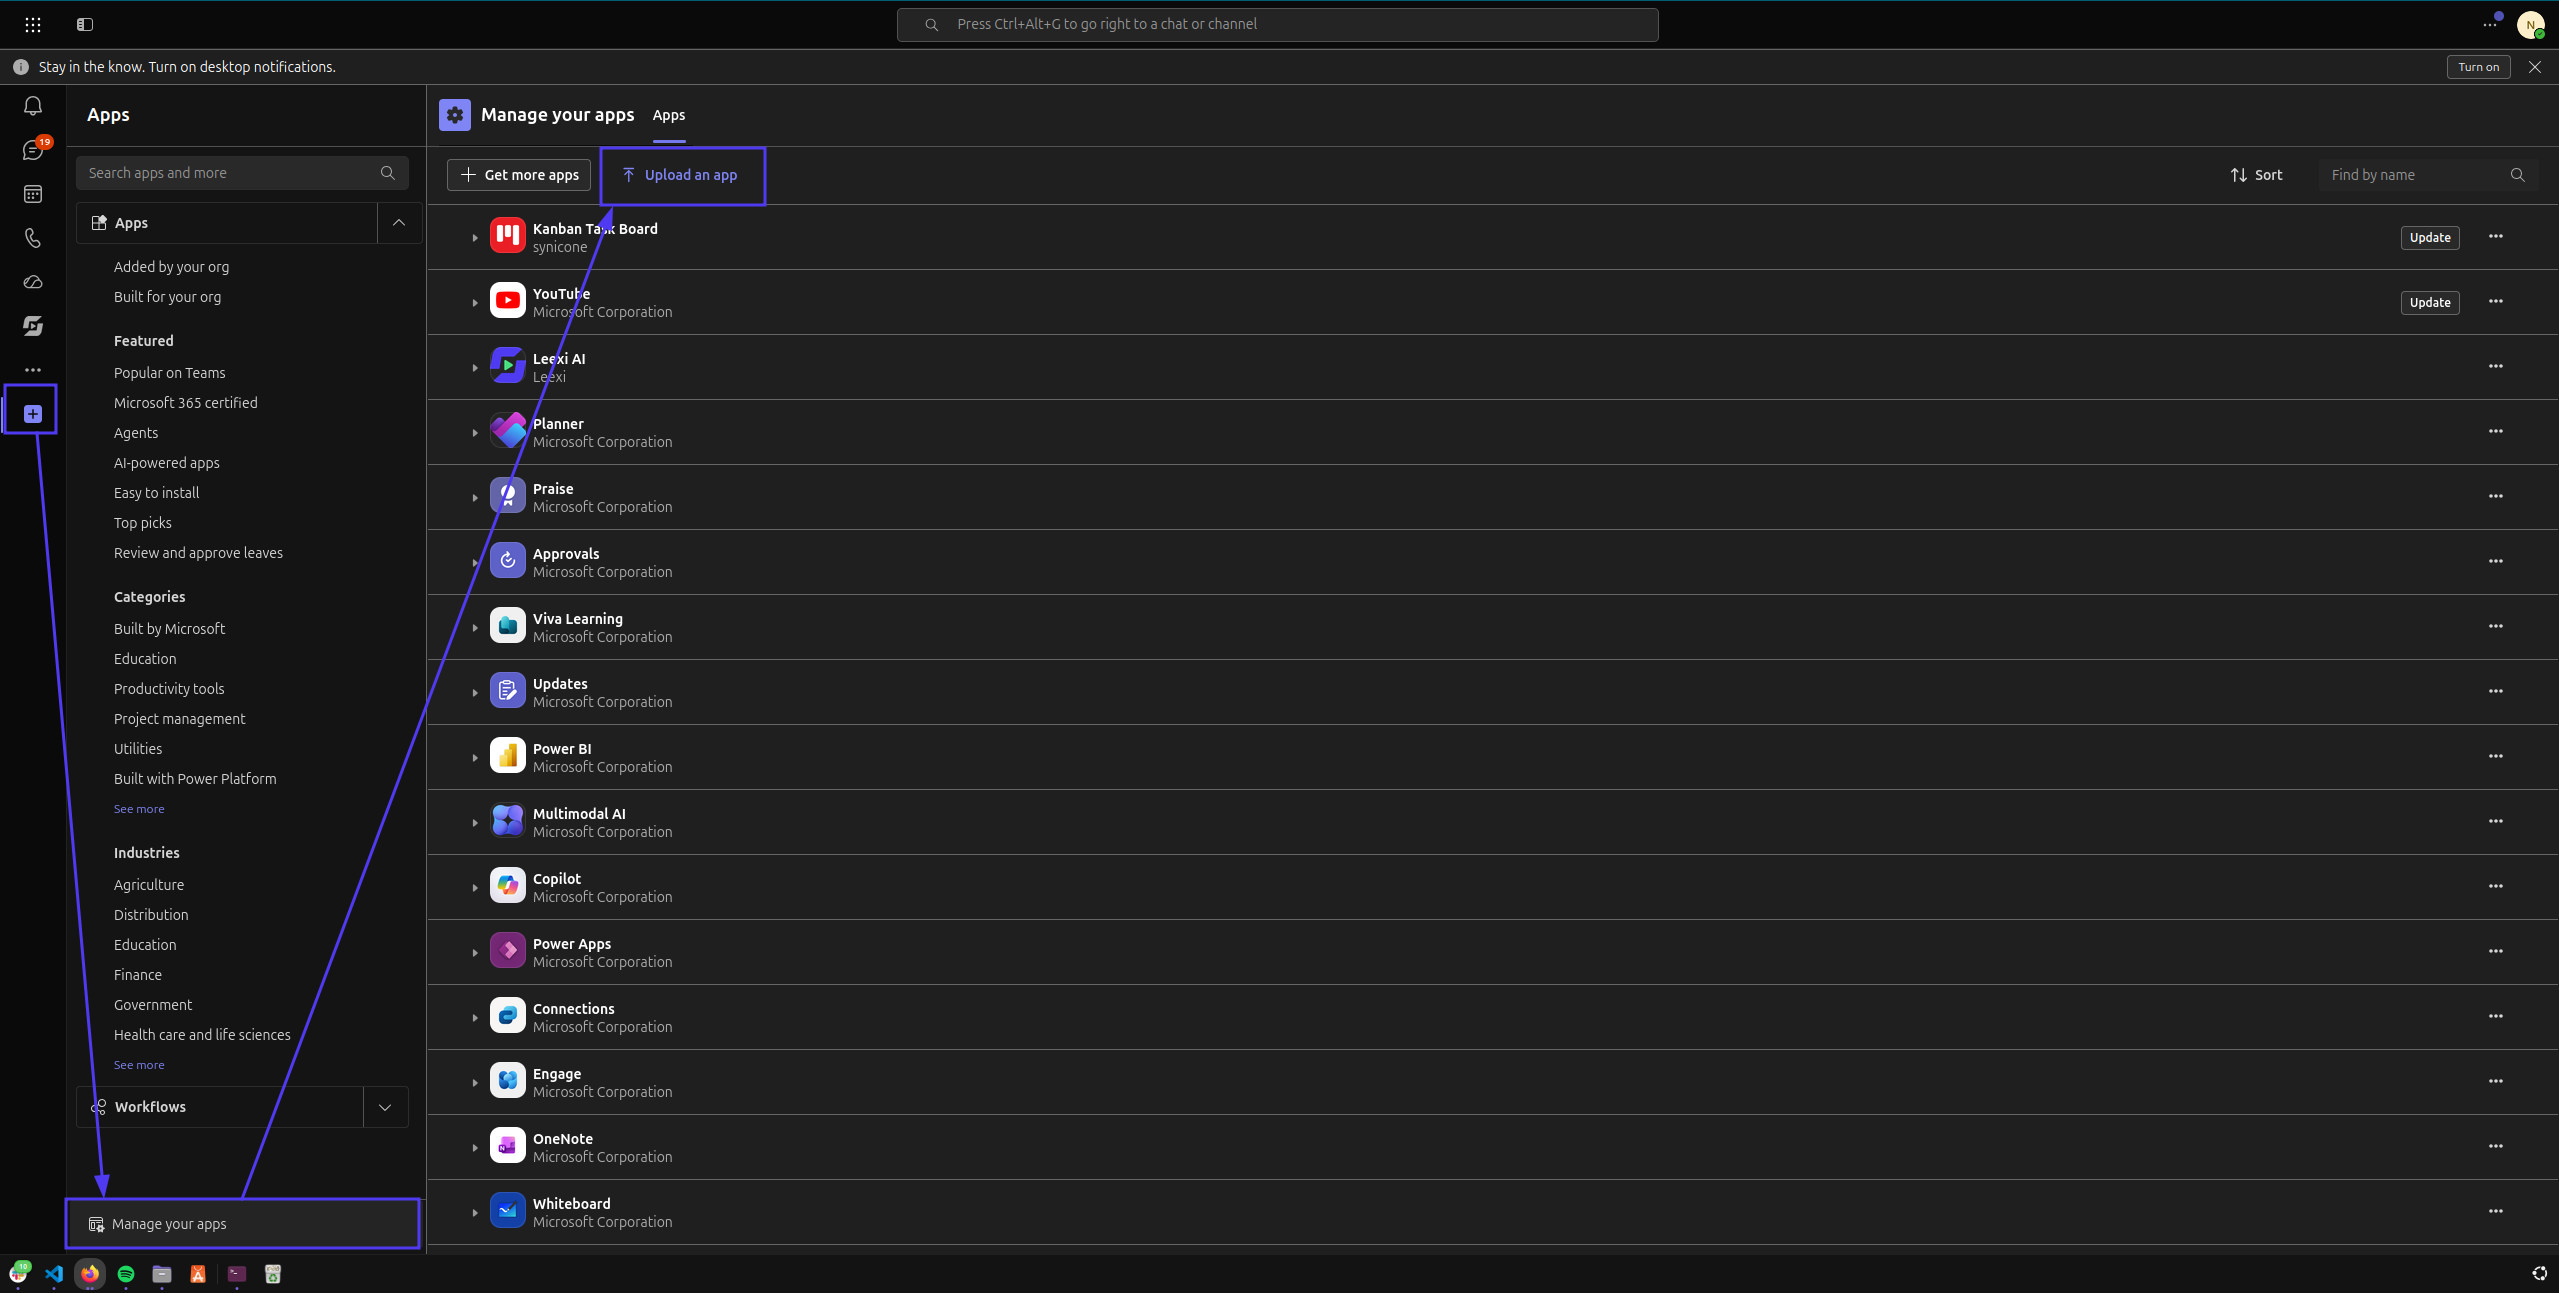This screenshot has height=1293, width=2559.
Task: Collapse the Apps section chevron
Action: pyautogui.click(x=399, y=223)
